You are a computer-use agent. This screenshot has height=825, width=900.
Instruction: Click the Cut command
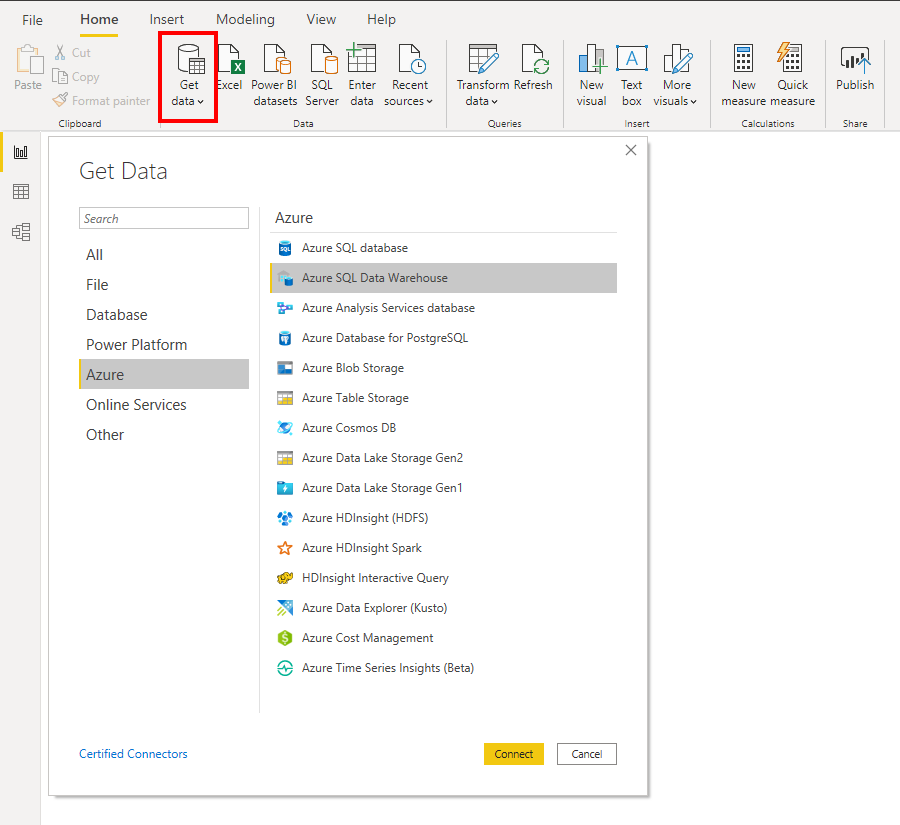click(73, 52)
